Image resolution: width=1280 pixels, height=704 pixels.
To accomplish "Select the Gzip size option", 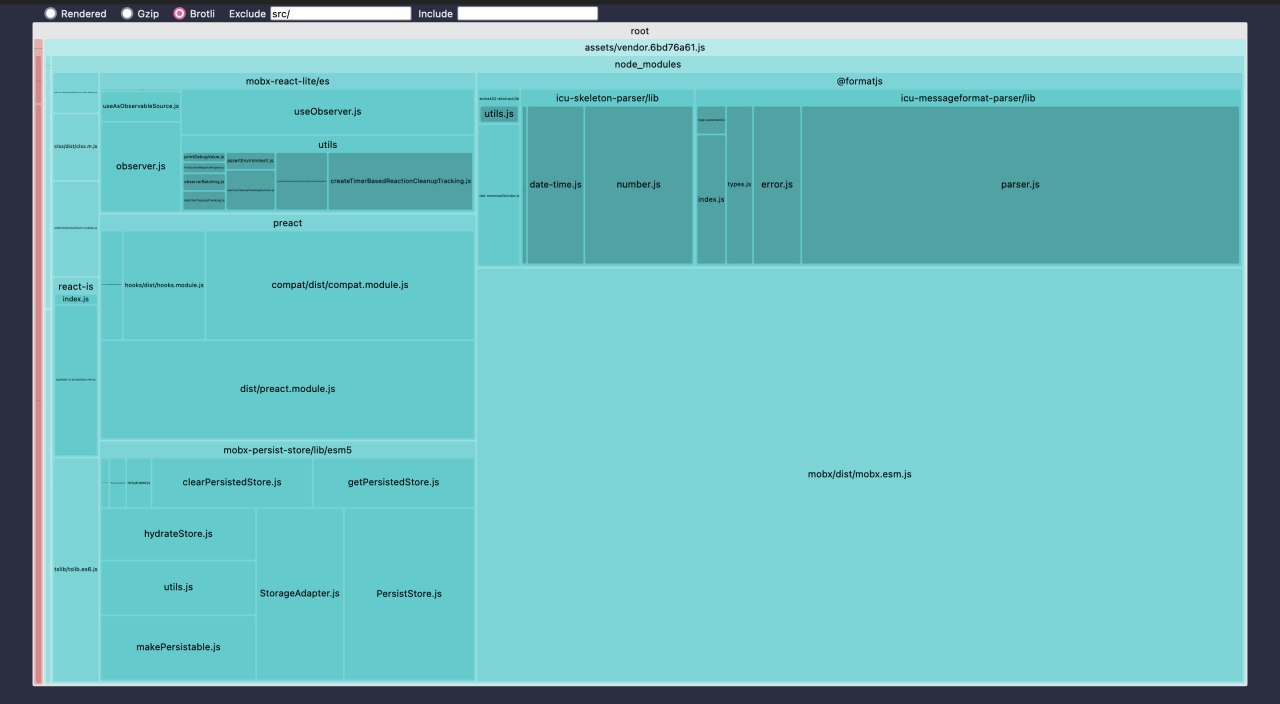I will pyautogui.click(x=128, y=14).
